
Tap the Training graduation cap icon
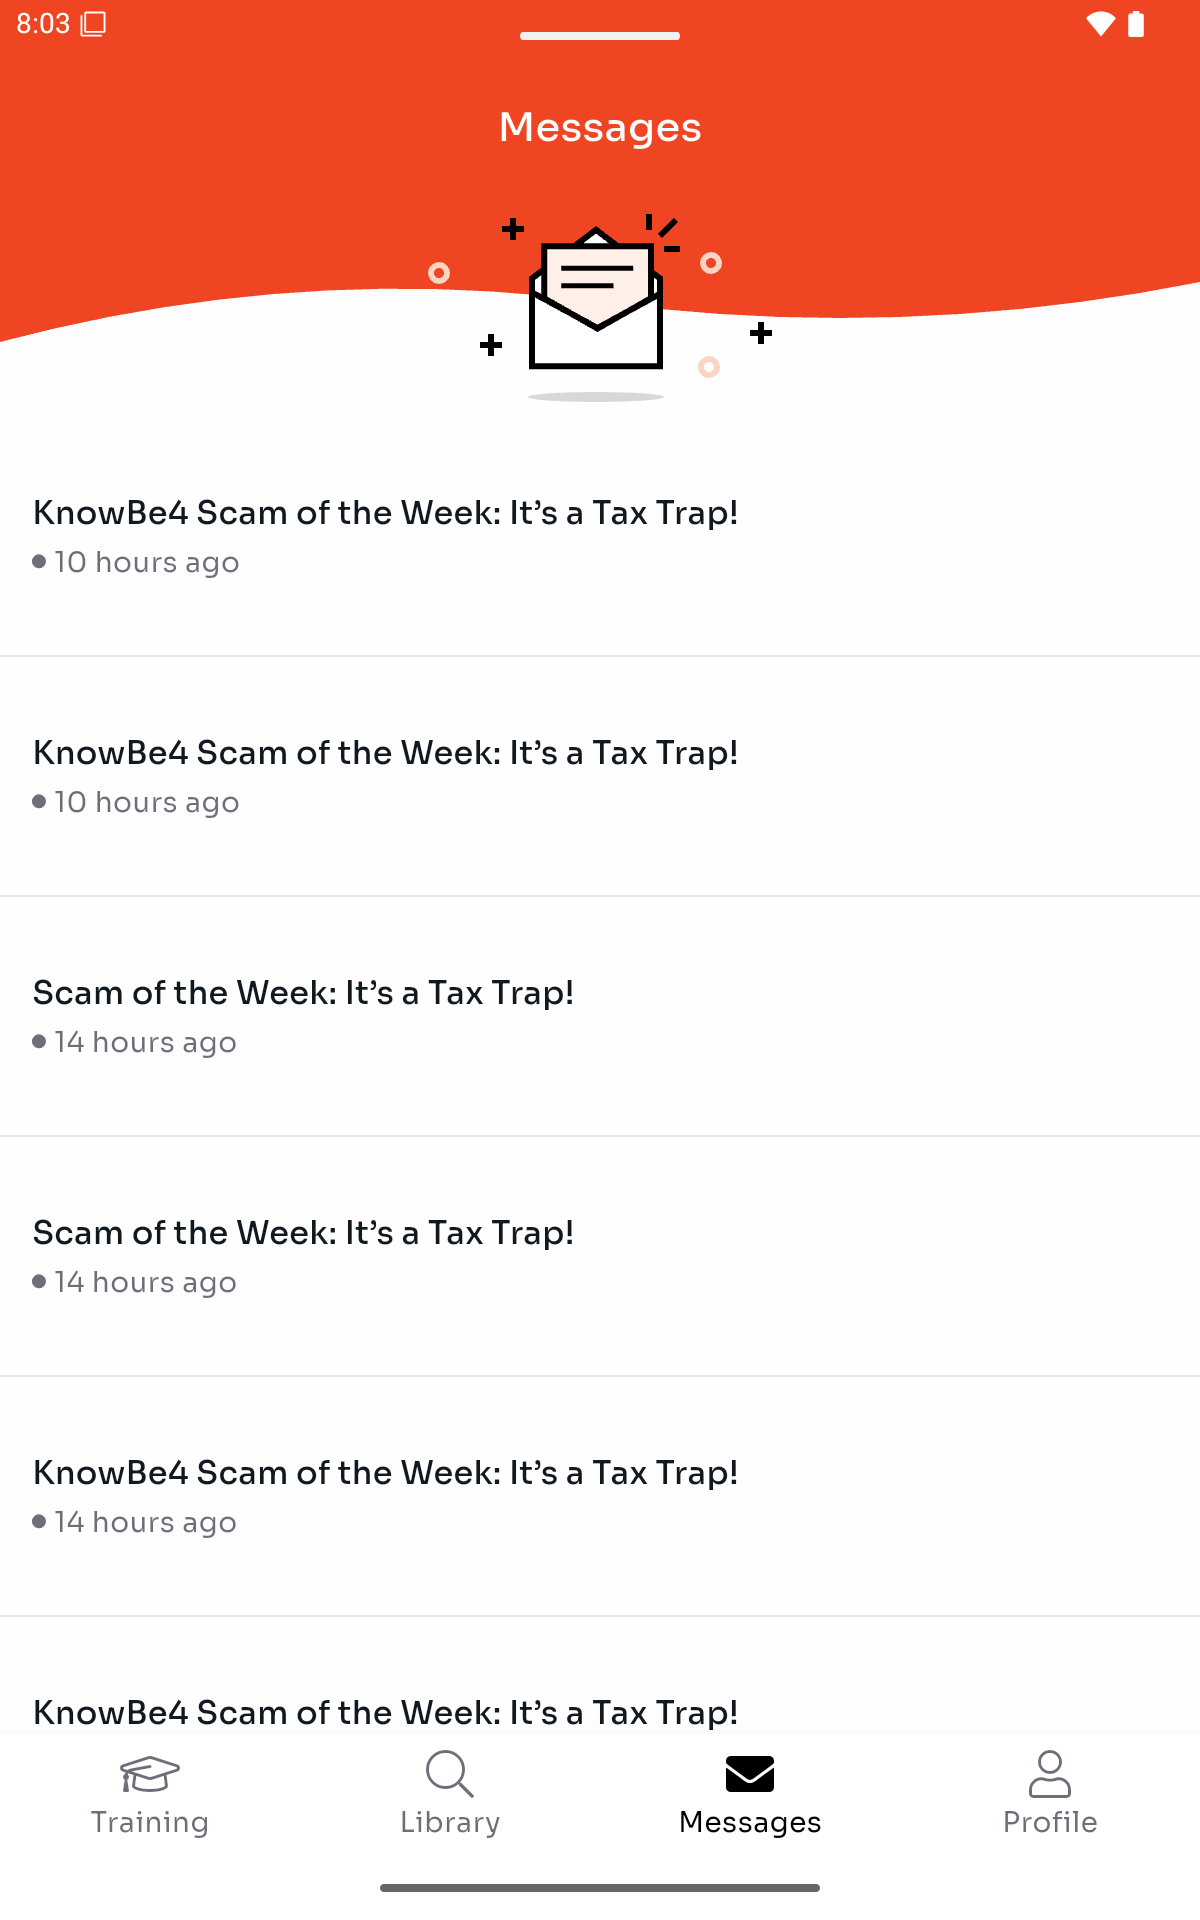(x=150, y=1774)
